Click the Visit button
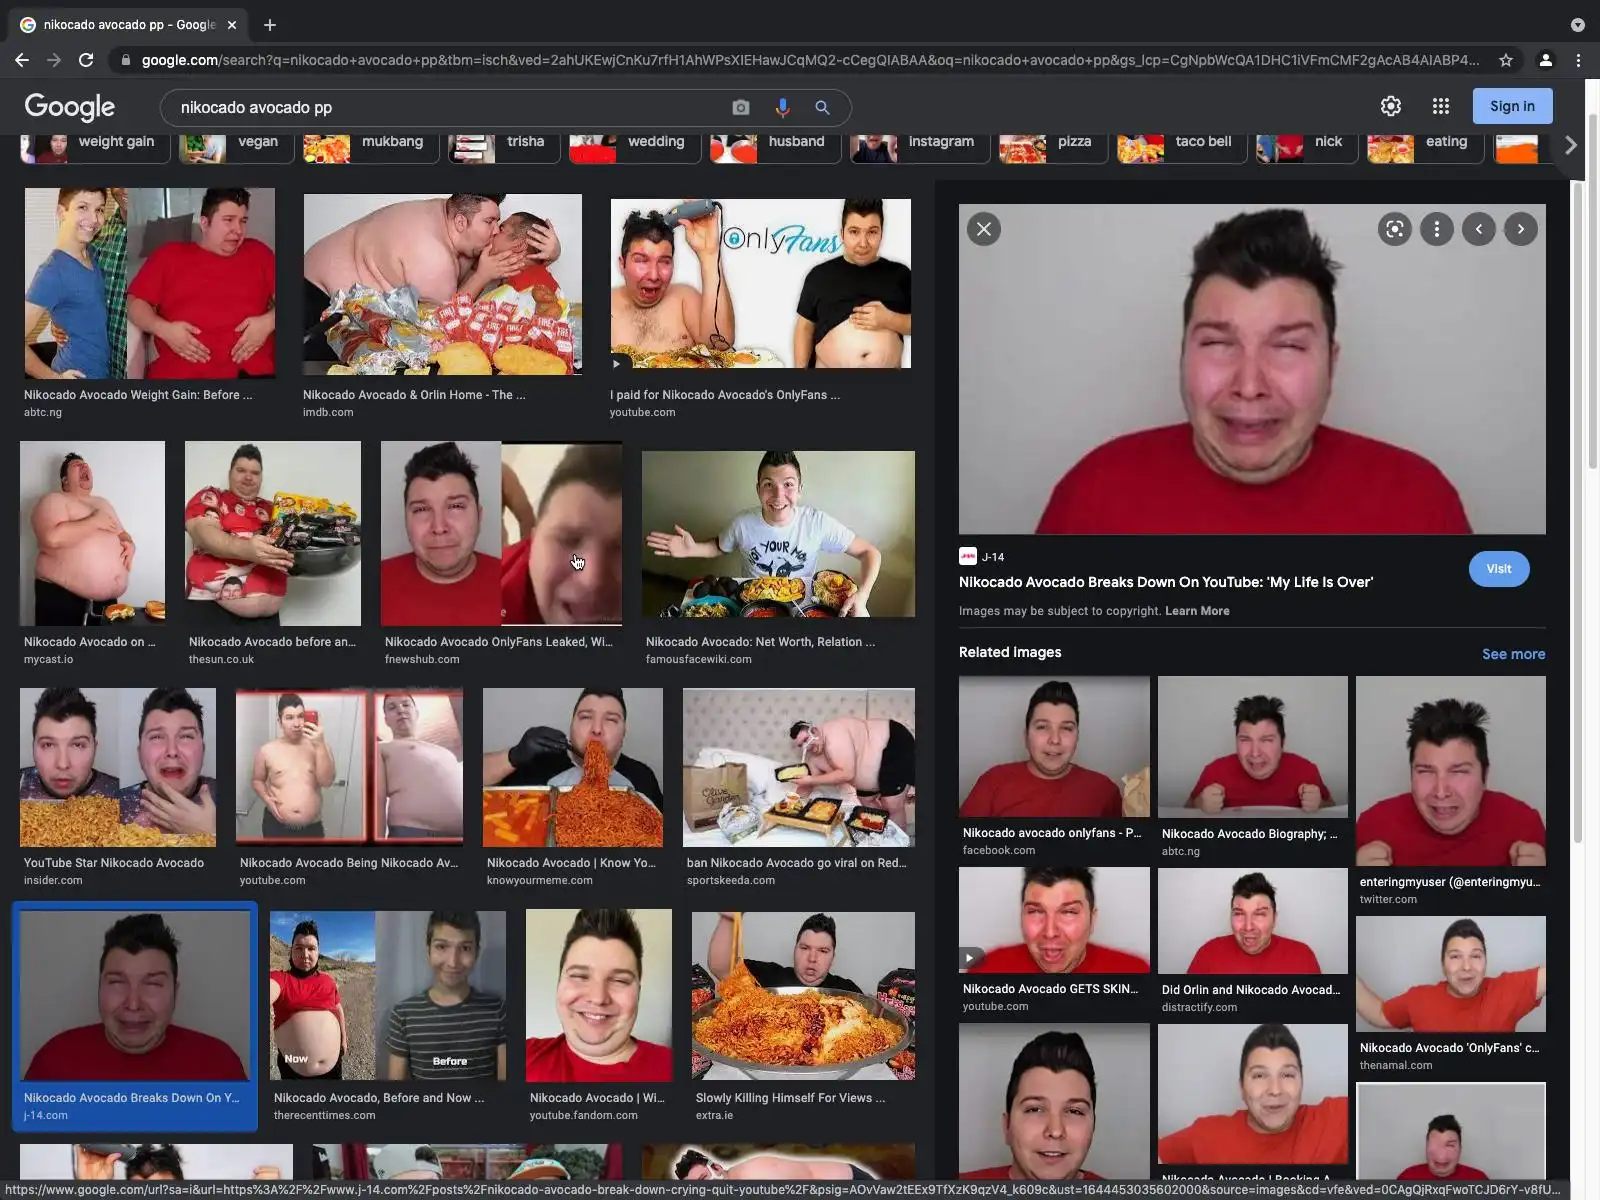Screen dimensions: 1600x1200 (x=1498, y=569)
